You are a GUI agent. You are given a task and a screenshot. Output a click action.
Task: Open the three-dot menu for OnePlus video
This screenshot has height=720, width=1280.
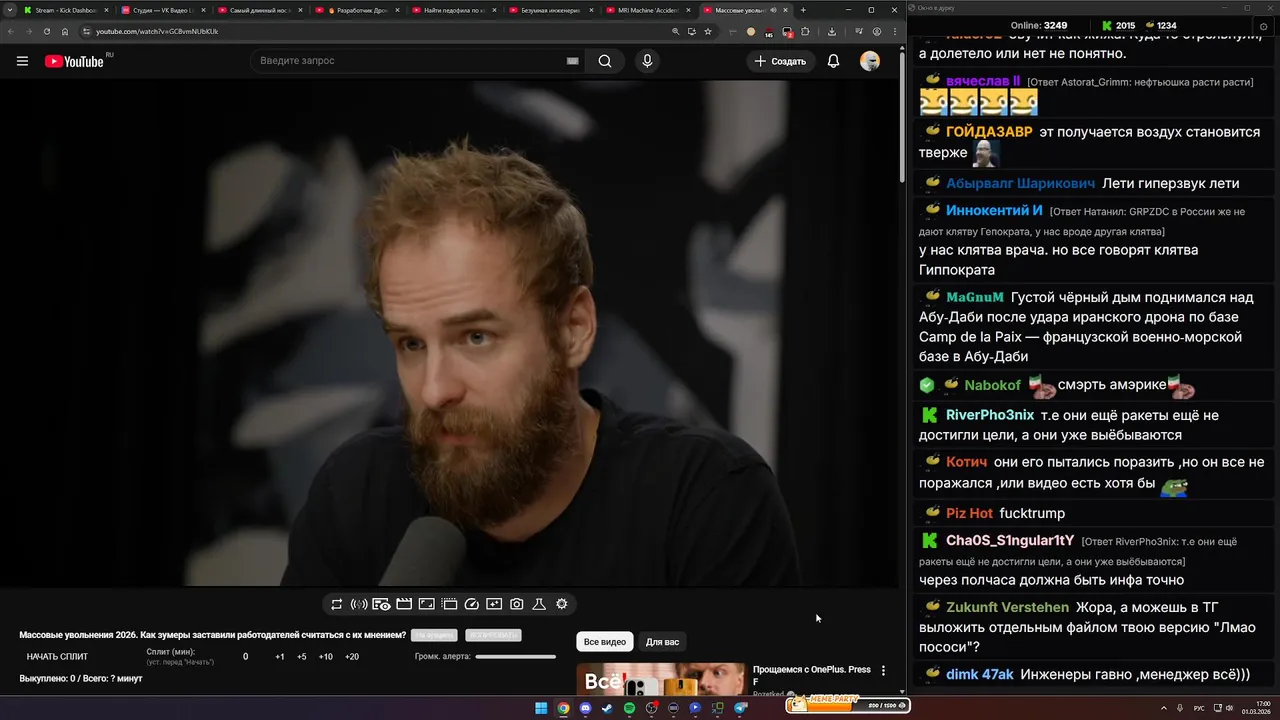(883, 671)
